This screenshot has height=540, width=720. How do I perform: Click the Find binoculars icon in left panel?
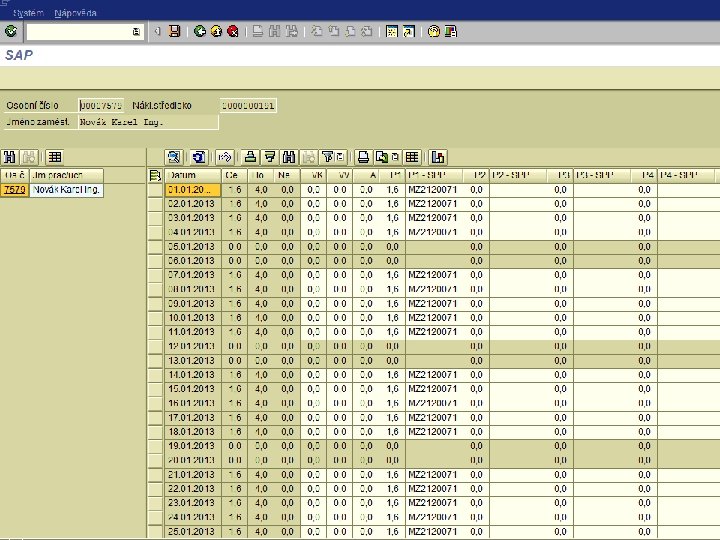tap(11, 157)
